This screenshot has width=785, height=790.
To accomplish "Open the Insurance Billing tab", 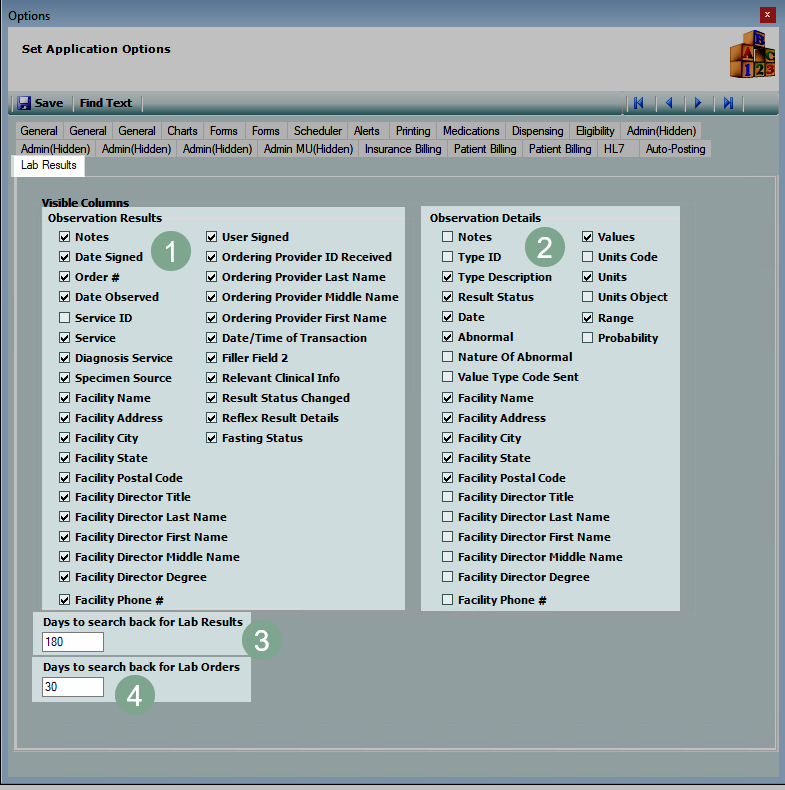I will pos(402,149).
